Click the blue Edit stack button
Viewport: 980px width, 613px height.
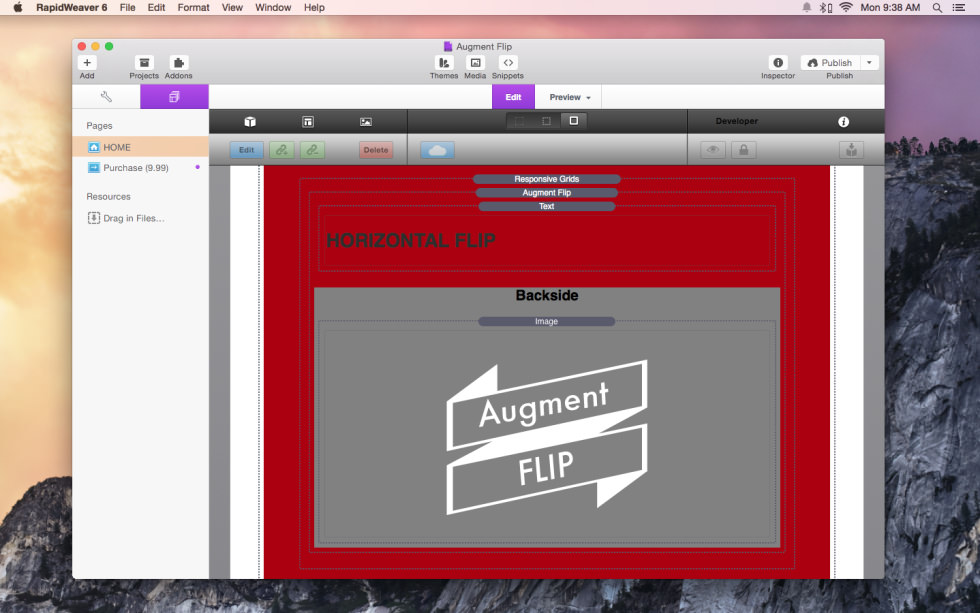pos(246,150)
